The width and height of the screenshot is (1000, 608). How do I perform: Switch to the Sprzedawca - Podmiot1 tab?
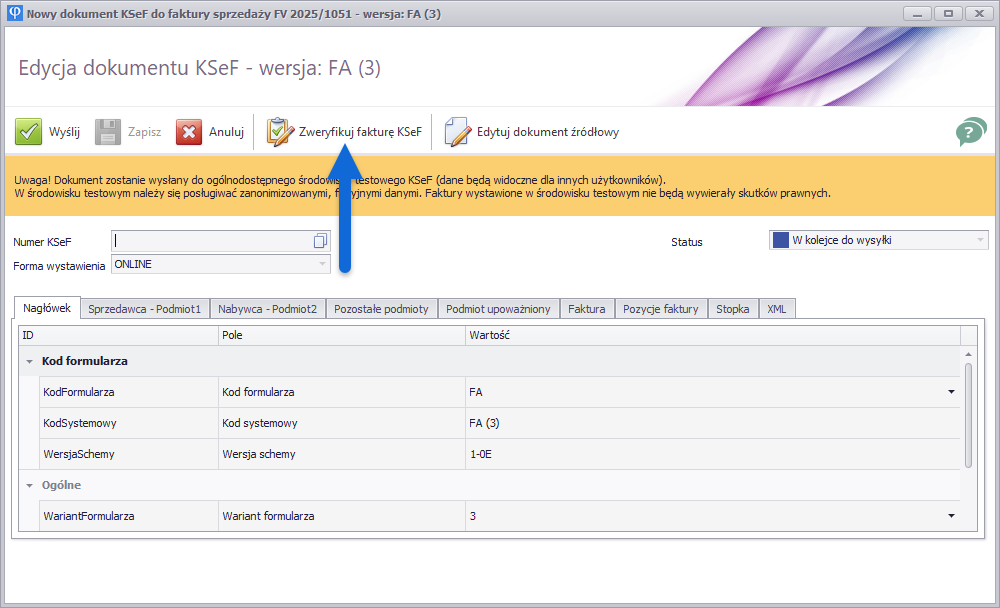click(144, 309)
